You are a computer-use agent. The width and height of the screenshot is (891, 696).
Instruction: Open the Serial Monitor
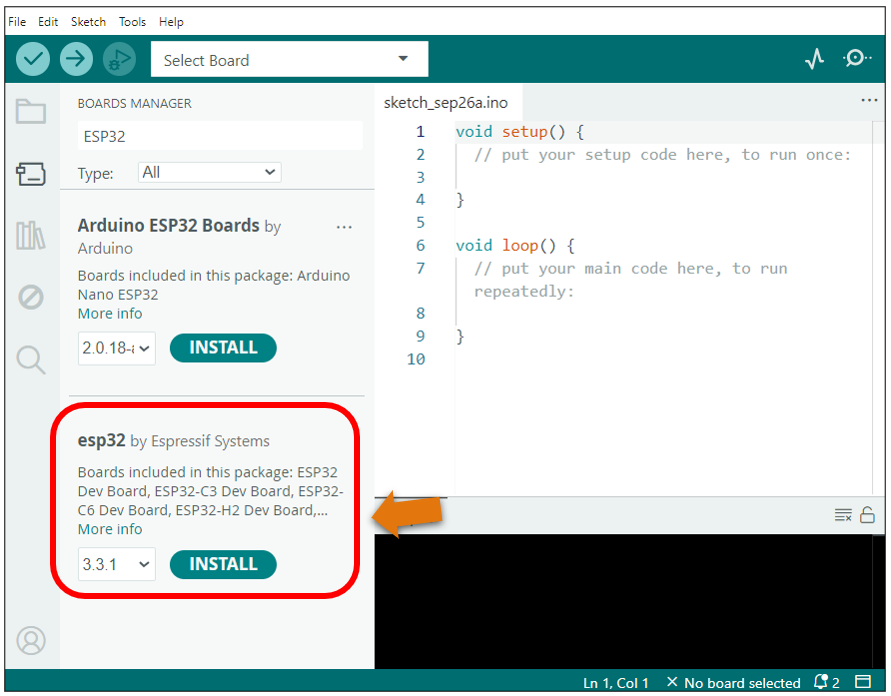pos(857,58)
